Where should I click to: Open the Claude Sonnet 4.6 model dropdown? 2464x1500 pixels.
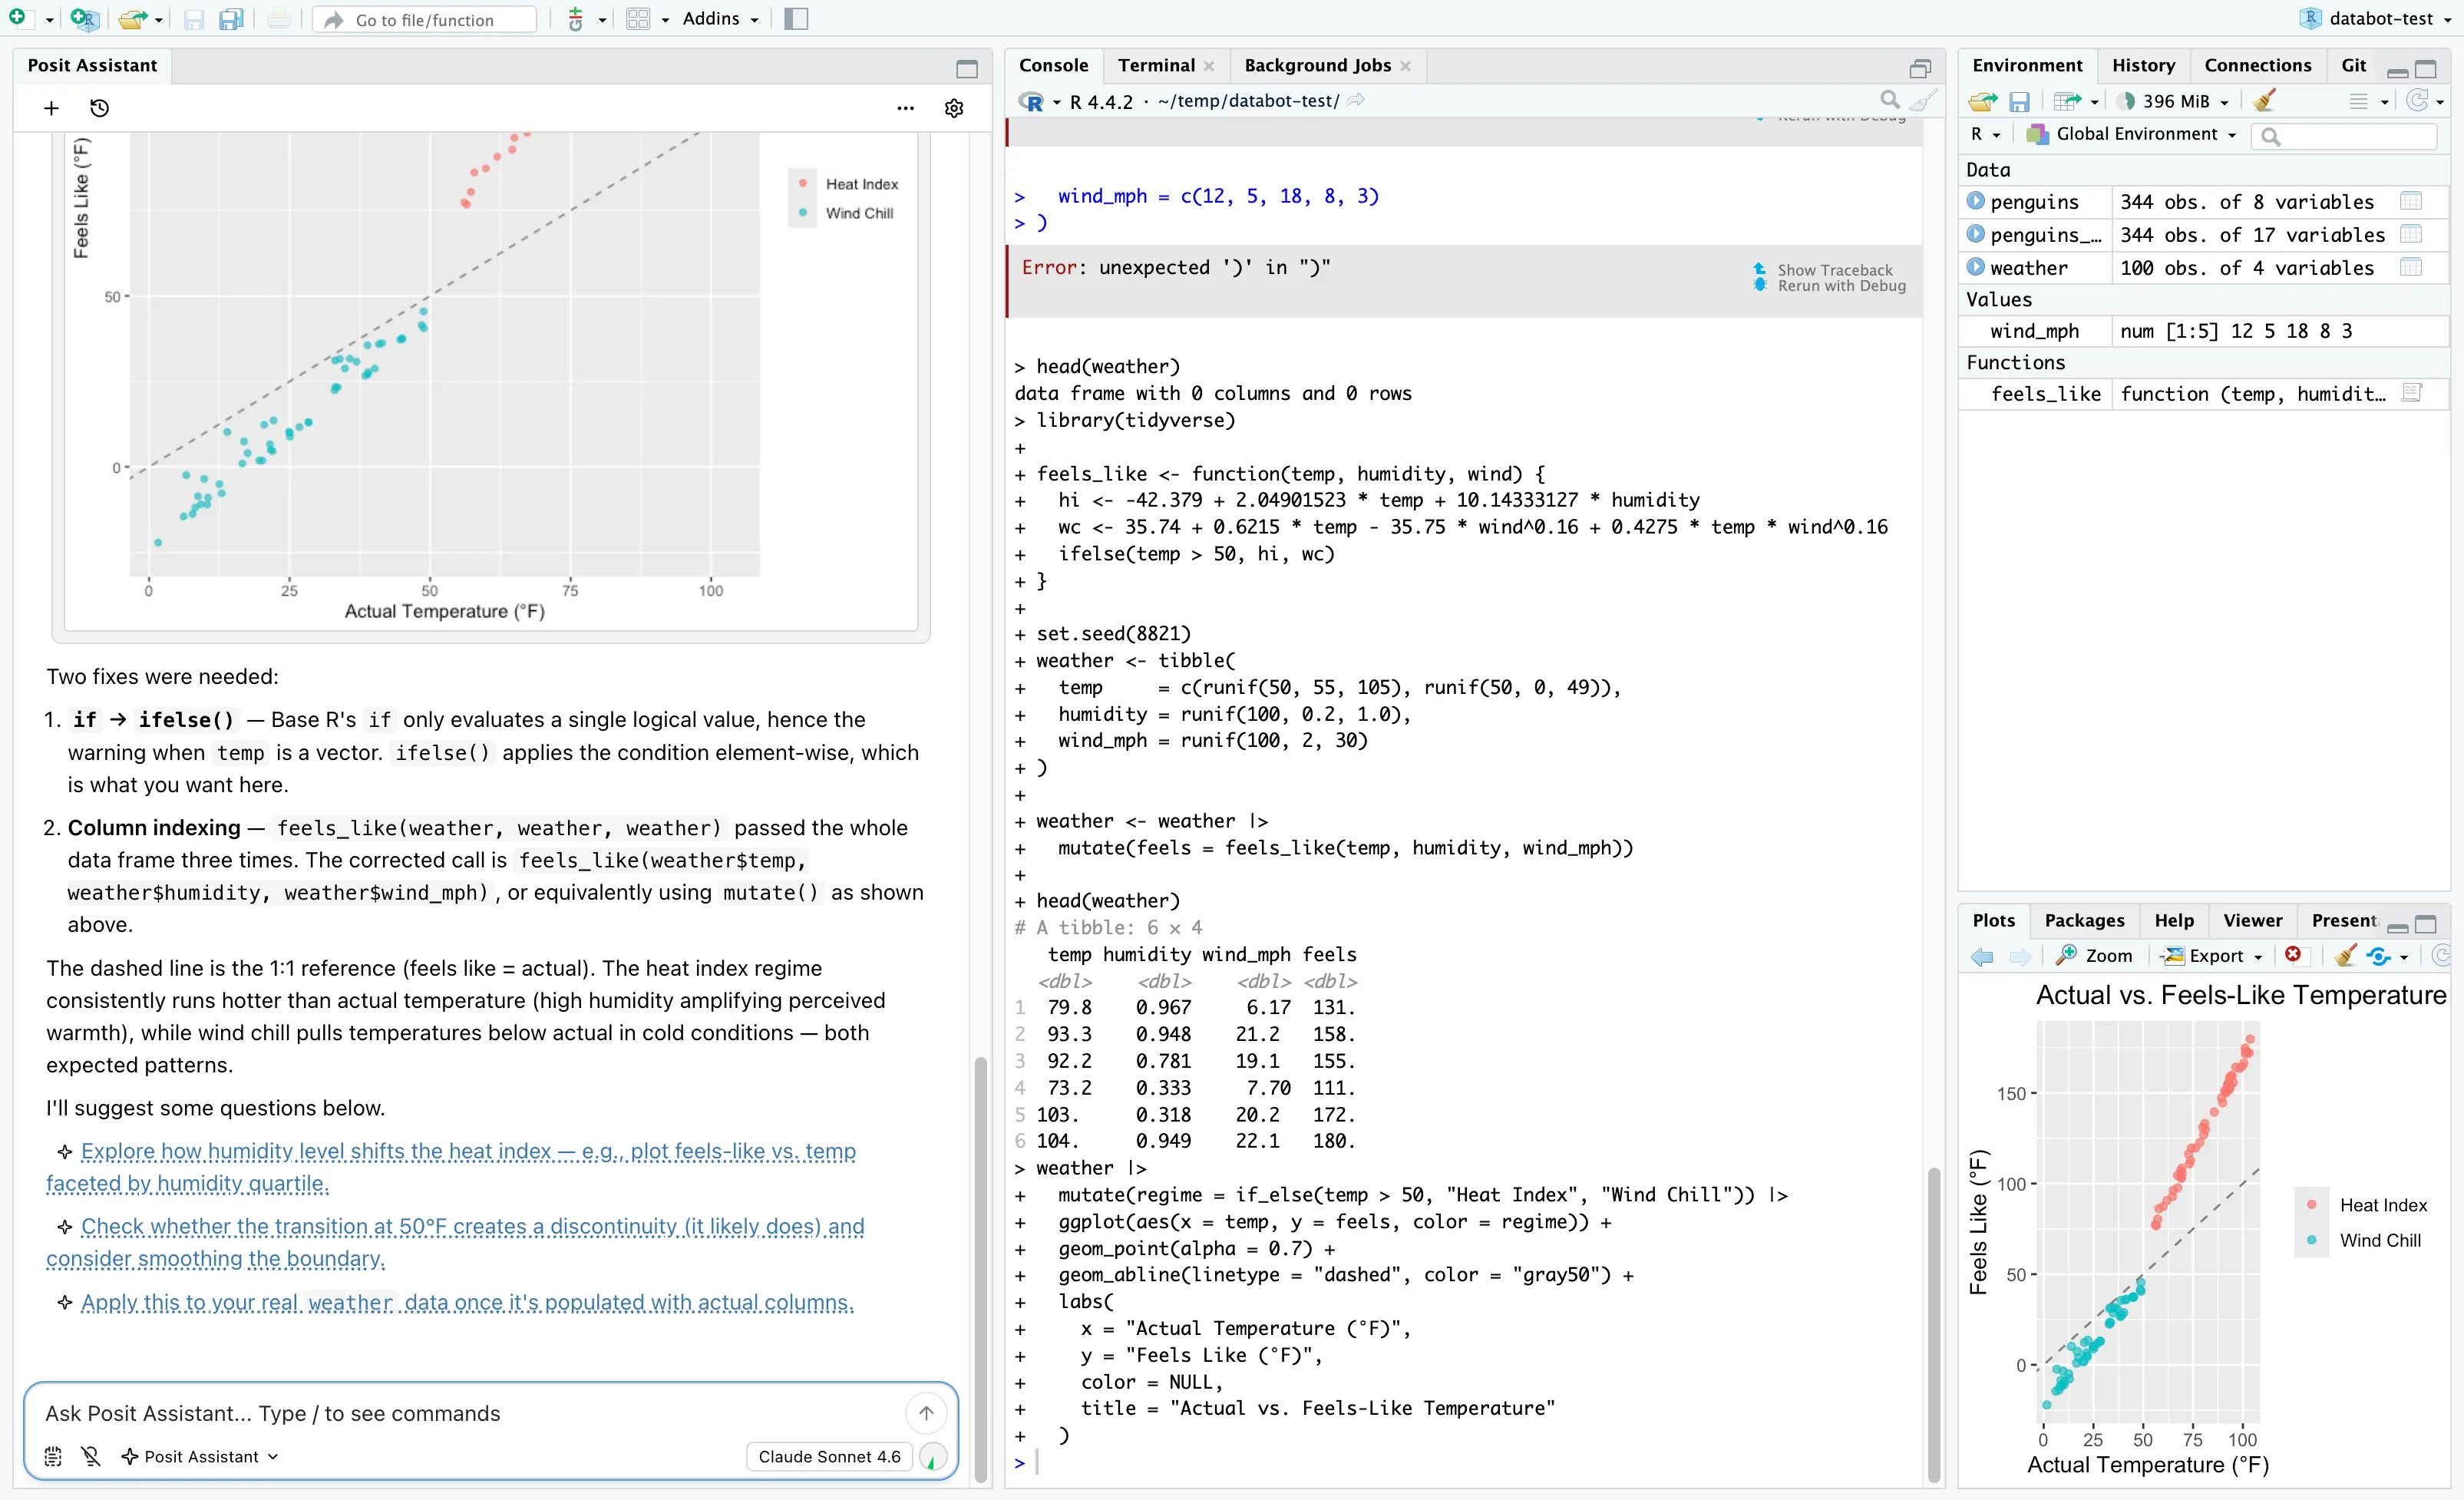coord(829,1456)
